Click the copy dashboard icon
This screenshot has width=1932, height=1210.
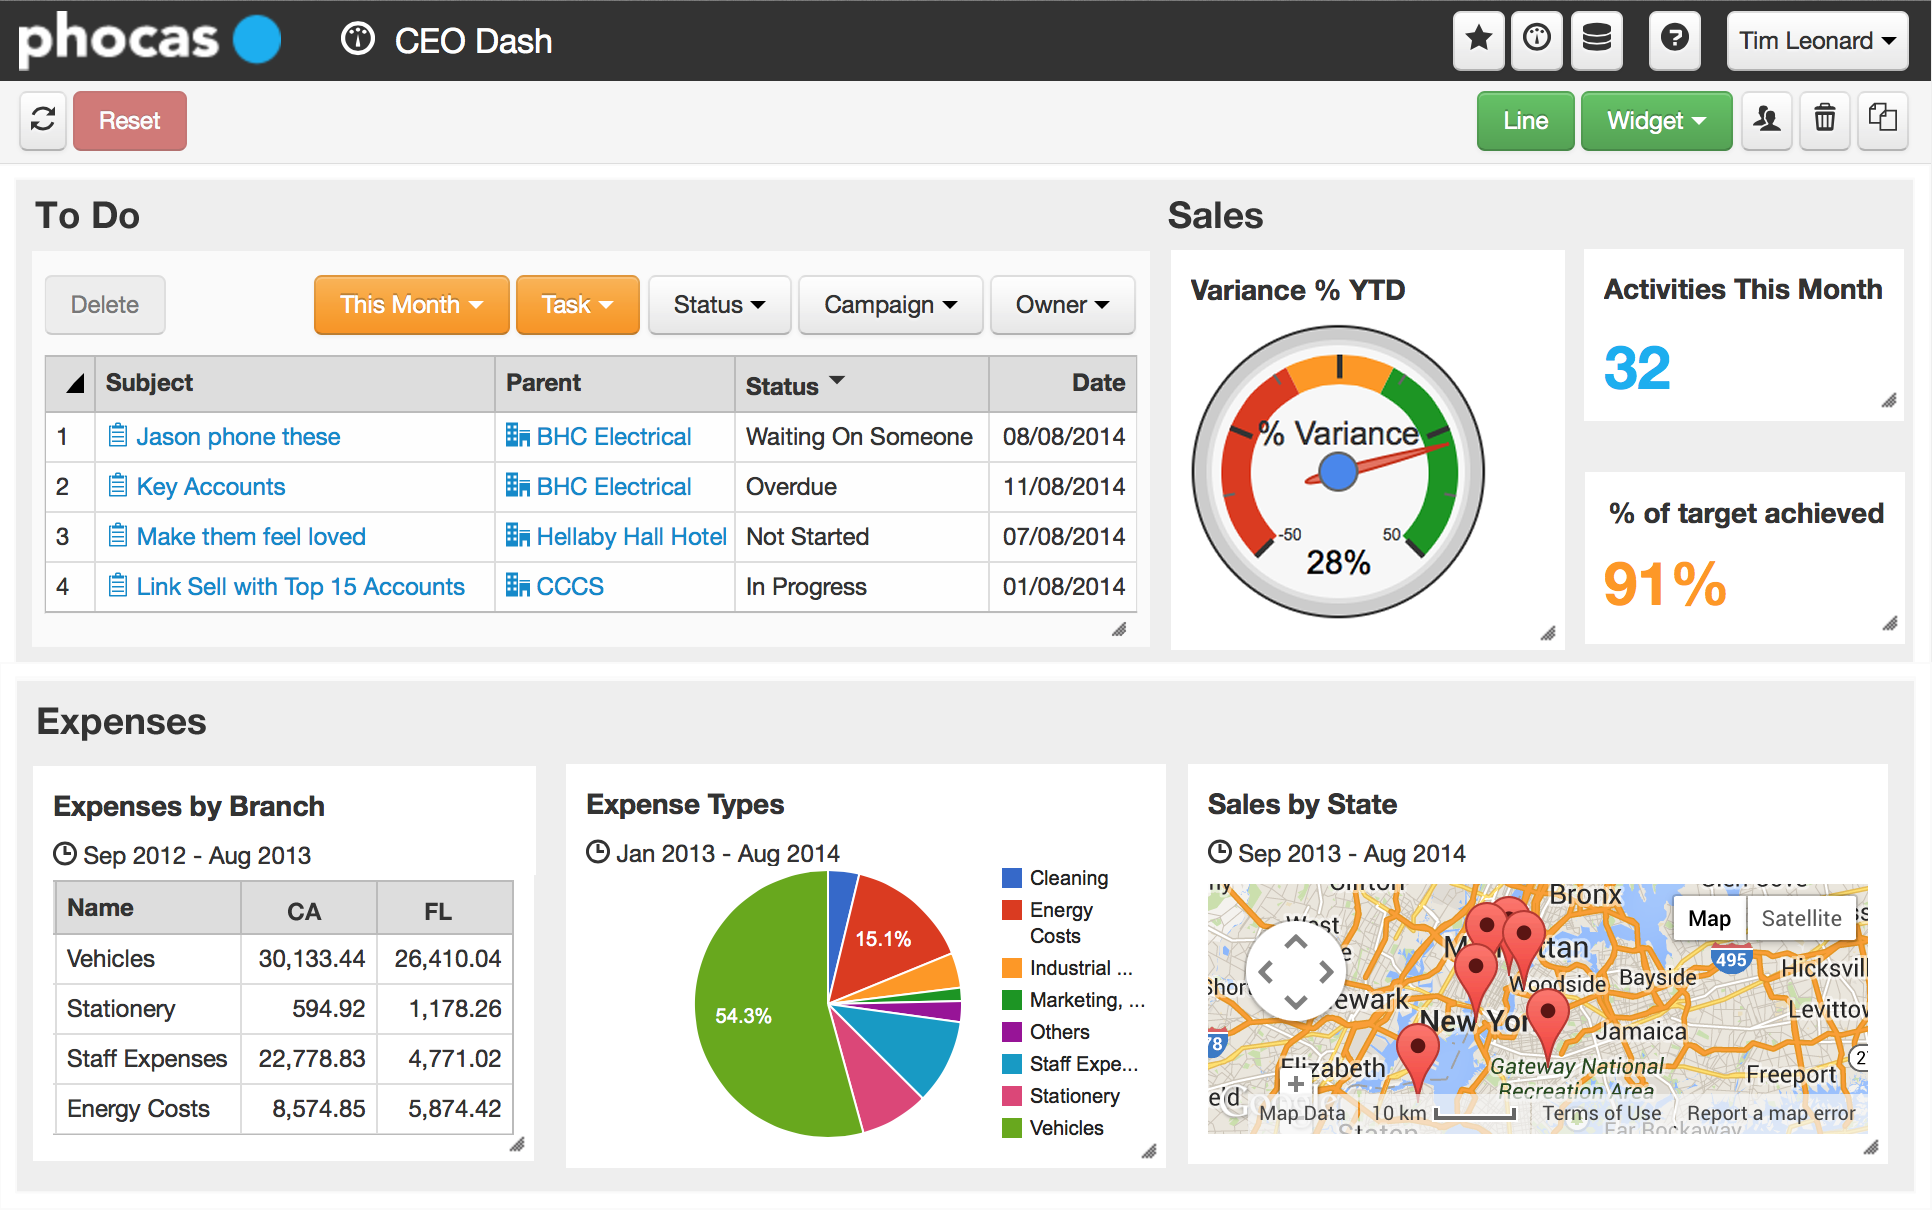pyautogui.click(x=1883, y=121)
